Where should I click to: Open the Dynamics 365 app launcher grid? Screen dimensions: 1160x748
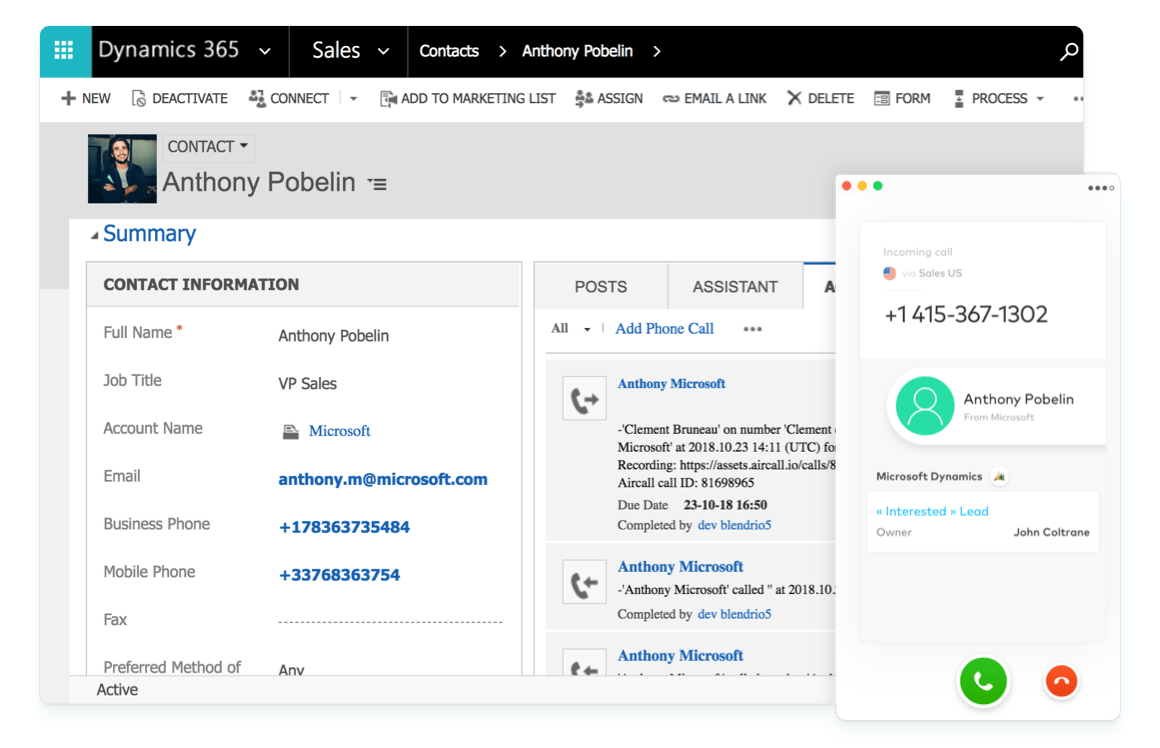(64, 50)
